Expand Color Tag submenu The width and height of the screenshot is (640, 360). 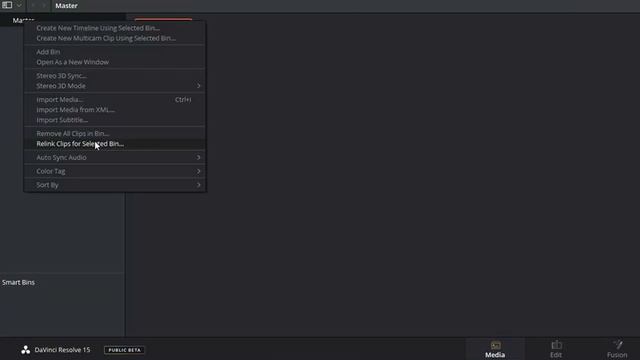coord(114,171)
